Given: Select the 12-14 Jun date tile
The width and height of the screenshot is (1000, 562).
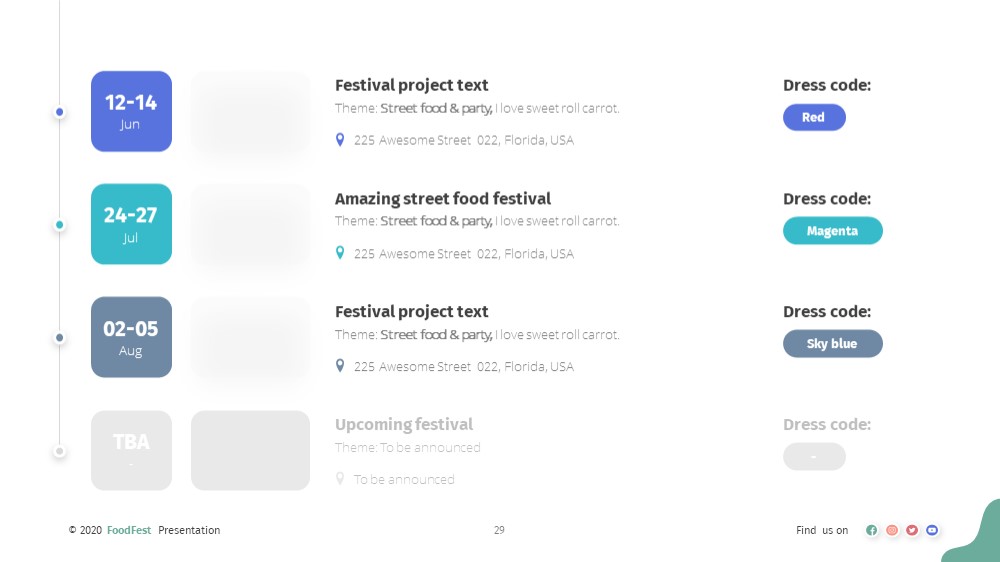Looking at the screenshot, I should [x=131, y=111].
